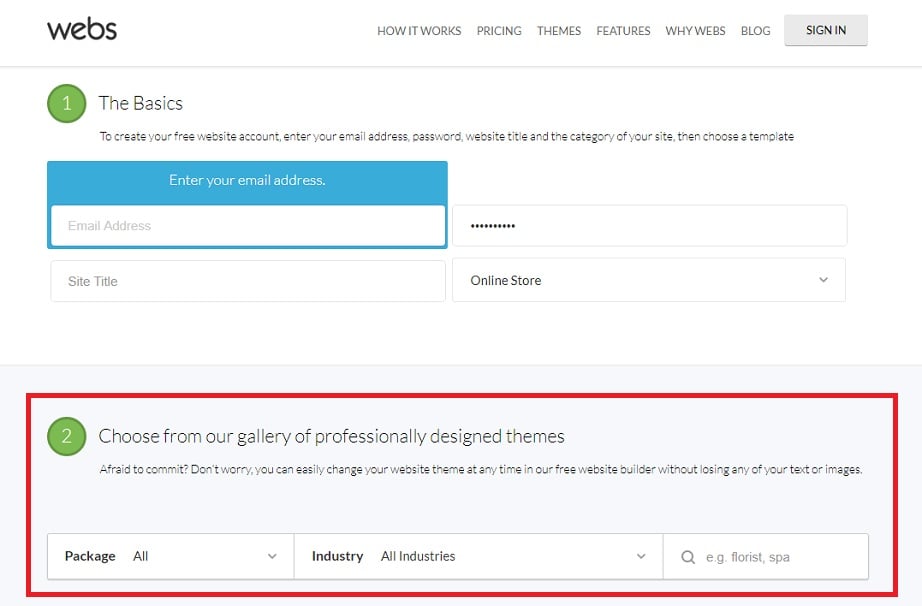Click the search magnifier icon in theme filter
922x606 pixels.
pos(688,557)
